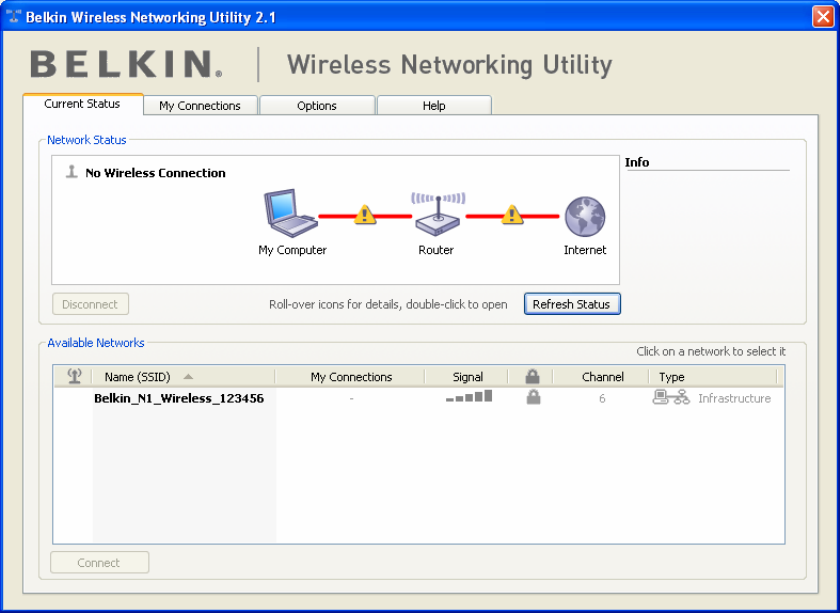Click the Infrastructure network type icon
The image size is (840, 613).
point(671,397)
